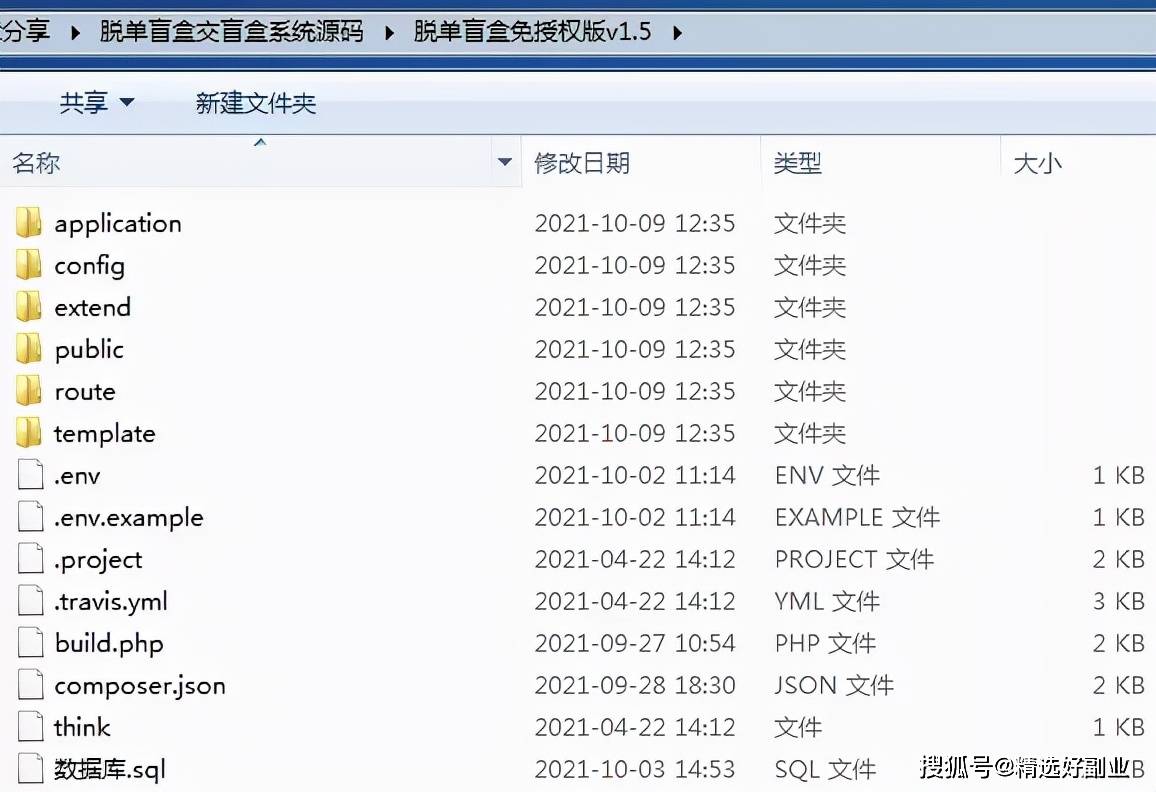This screenshot has height=792, width=1156.
Task: Open the 共享 dropdown menu
Action: pyautogui.click(x=96, y=103)
